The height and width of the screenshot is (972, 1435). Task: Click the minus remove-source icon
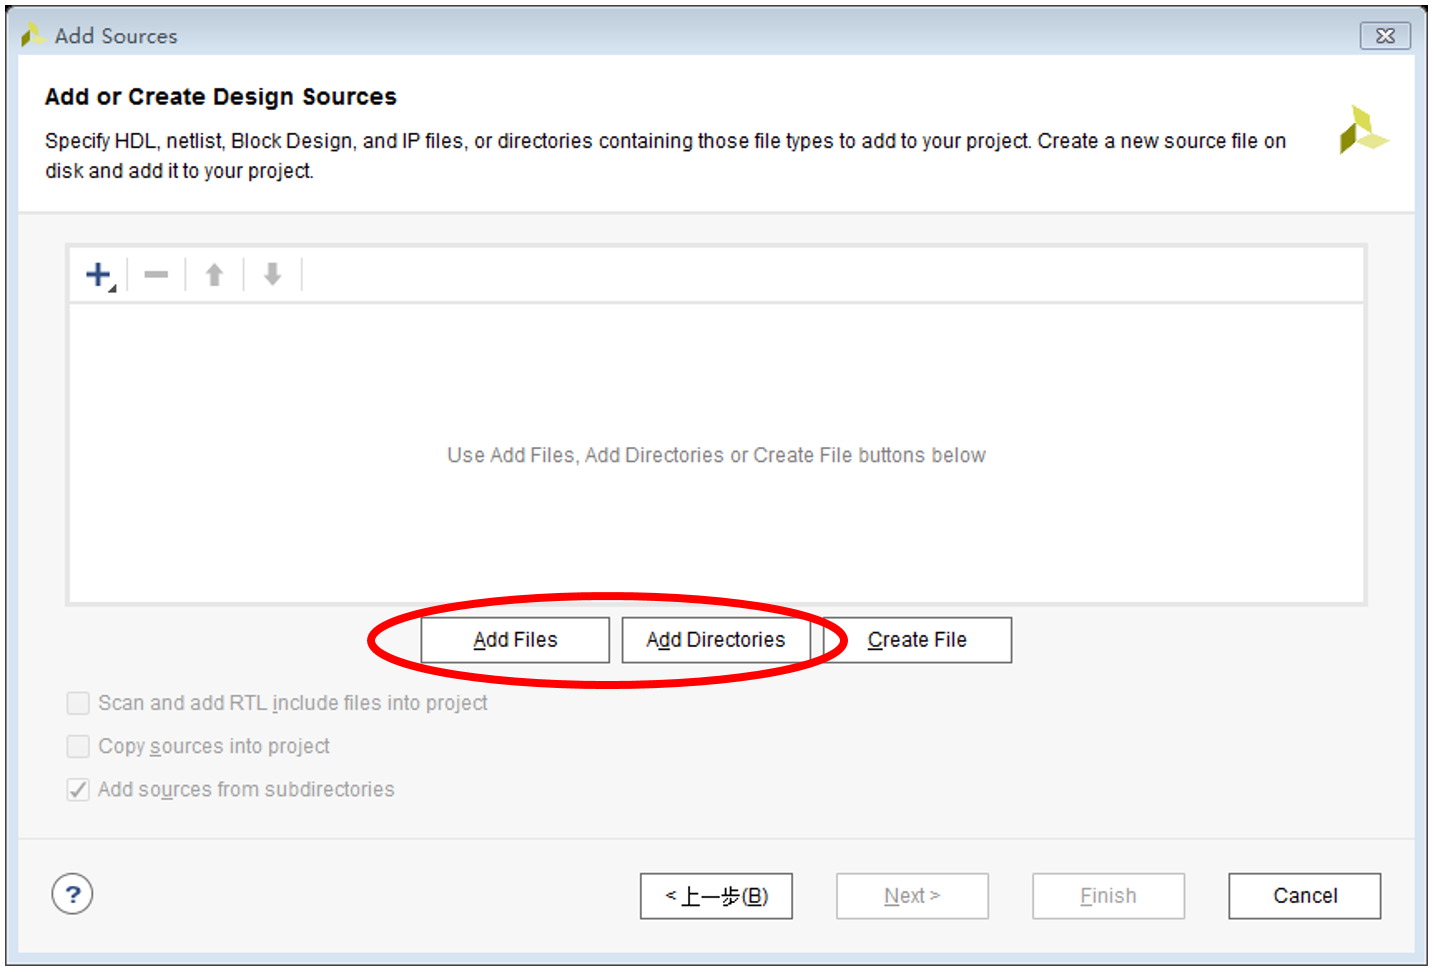pos(156,275)
